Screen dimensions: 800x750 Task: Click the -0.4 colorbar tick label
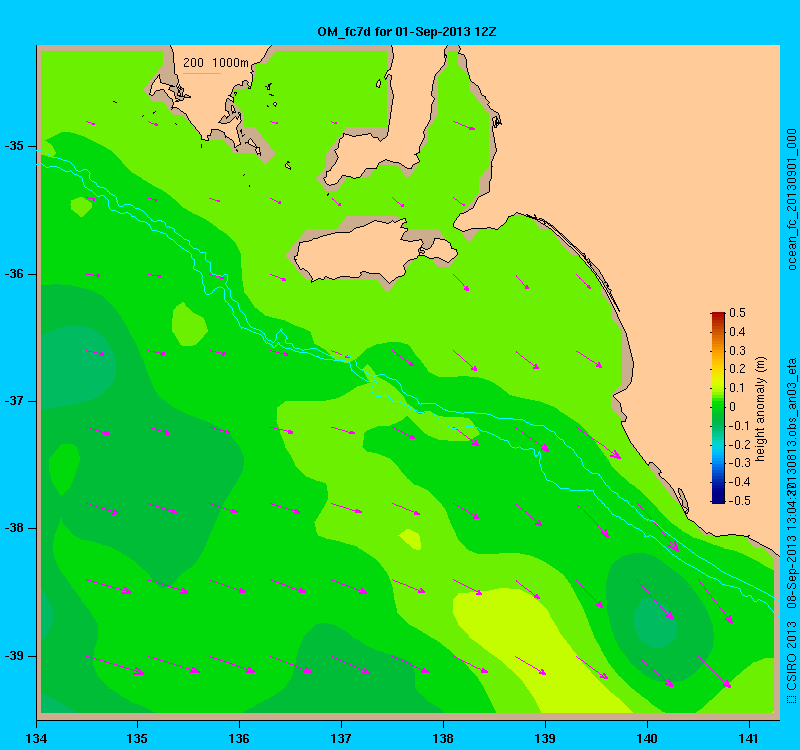(x=738, y=482)
